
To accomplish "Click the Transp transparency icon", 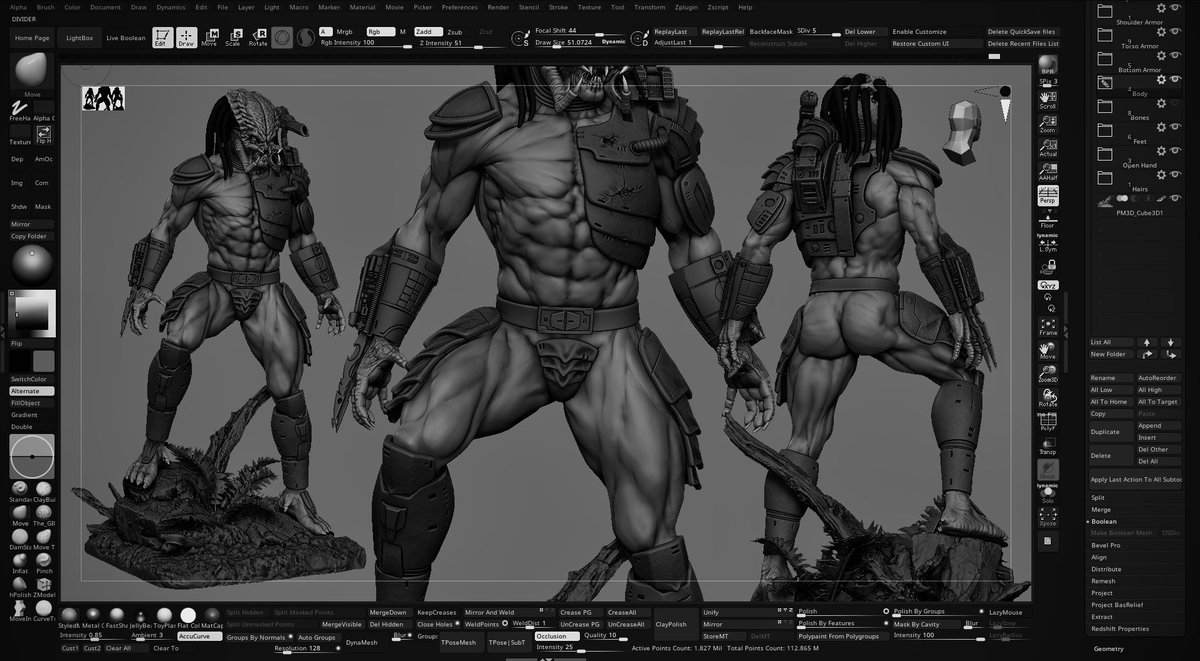I will 1048,446.
